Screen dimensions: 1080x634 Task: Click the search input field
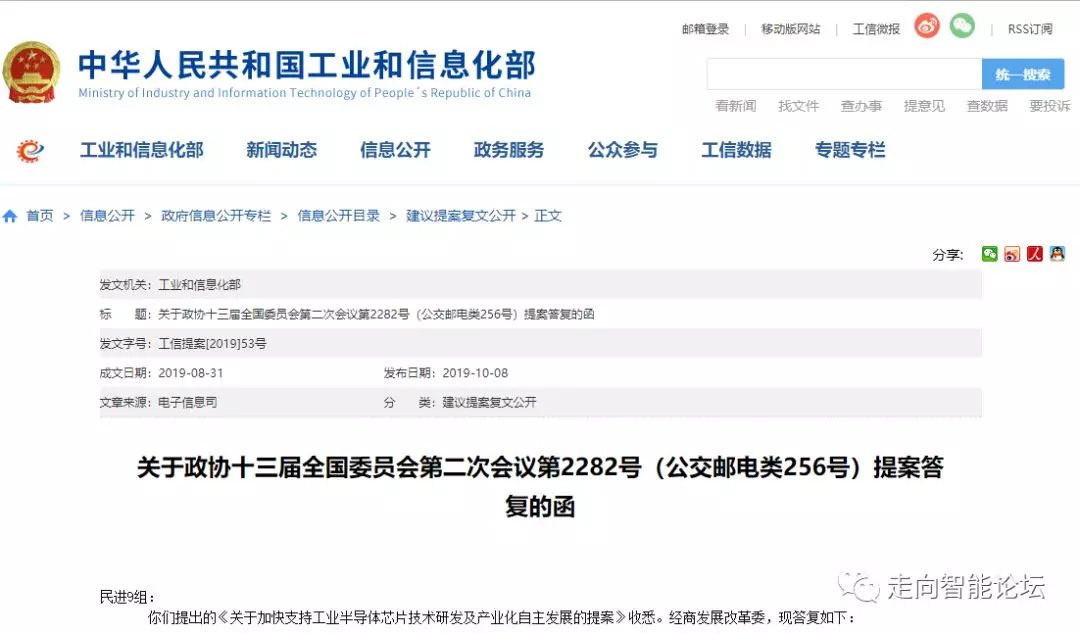pyautogui.click(x=843, y=74)
